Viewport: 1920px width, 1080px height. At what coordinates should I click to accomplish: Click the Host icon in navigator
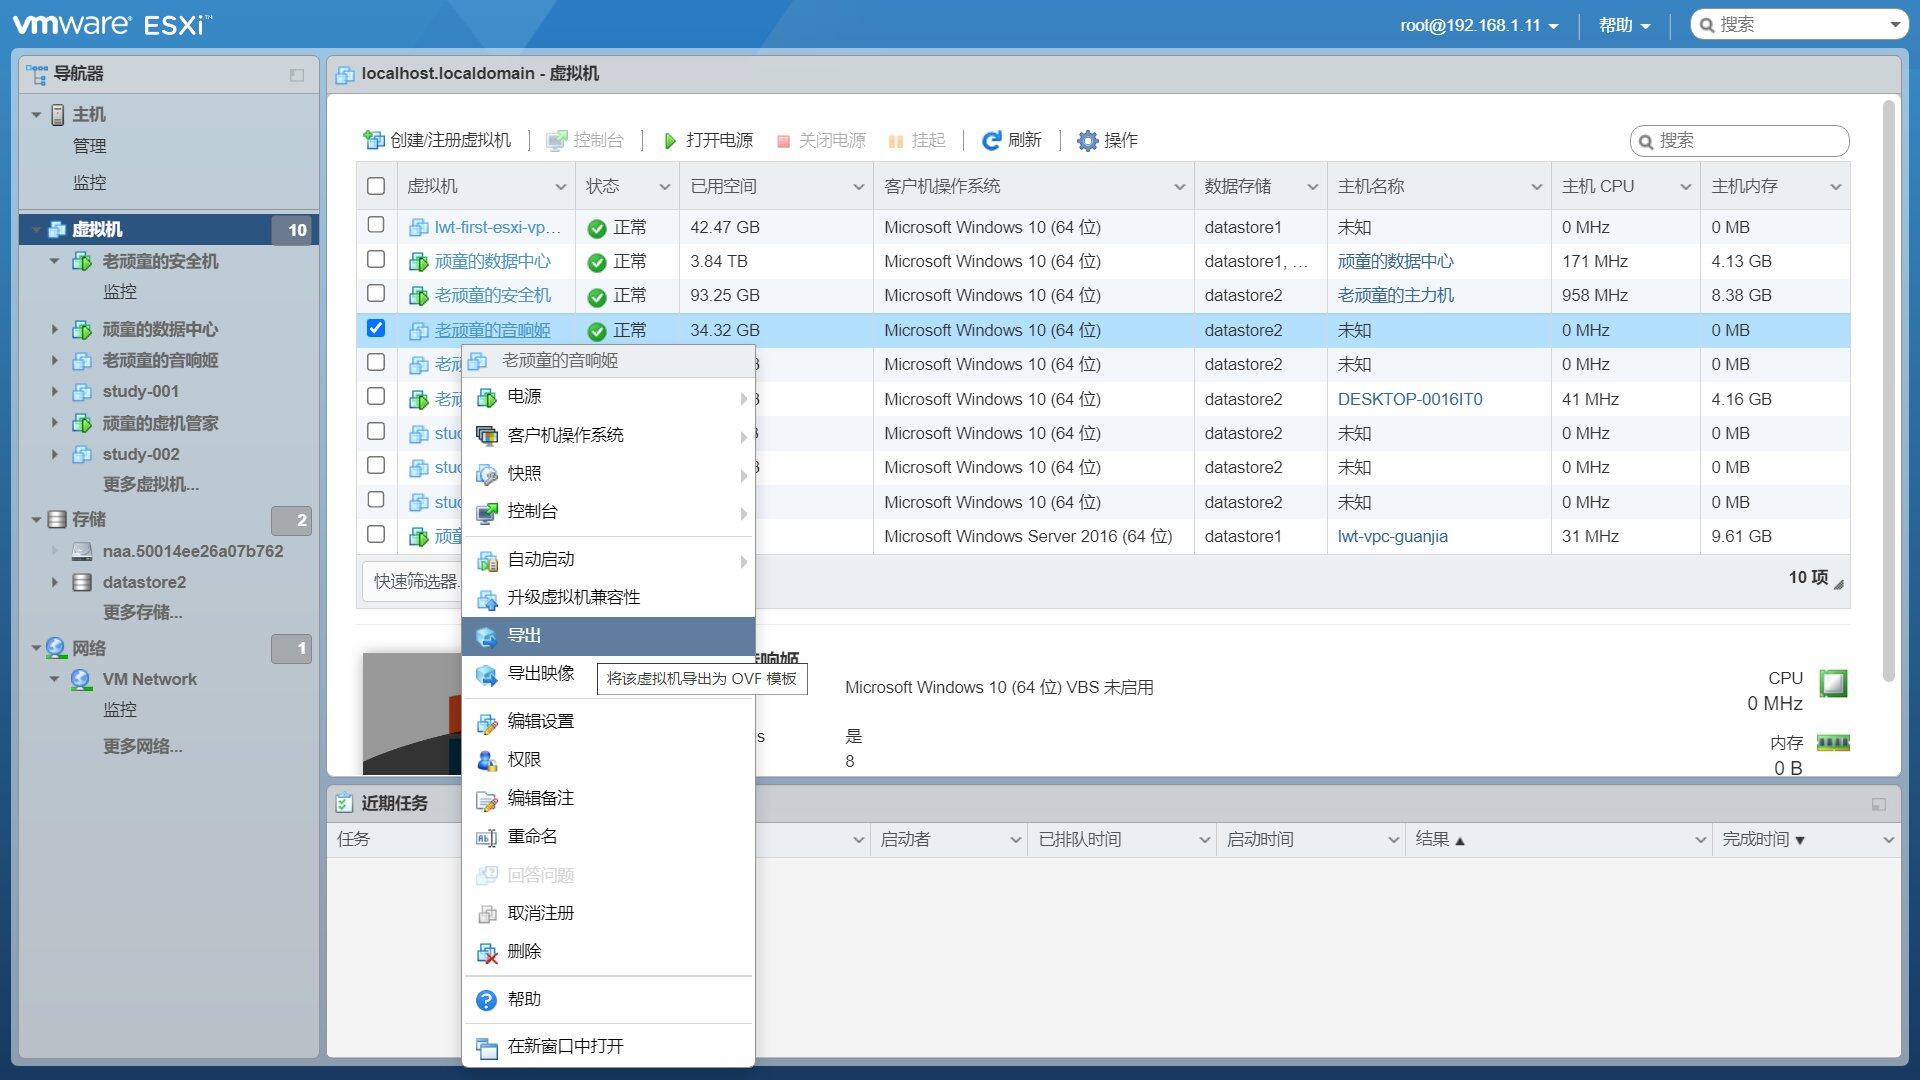point(58,115)
